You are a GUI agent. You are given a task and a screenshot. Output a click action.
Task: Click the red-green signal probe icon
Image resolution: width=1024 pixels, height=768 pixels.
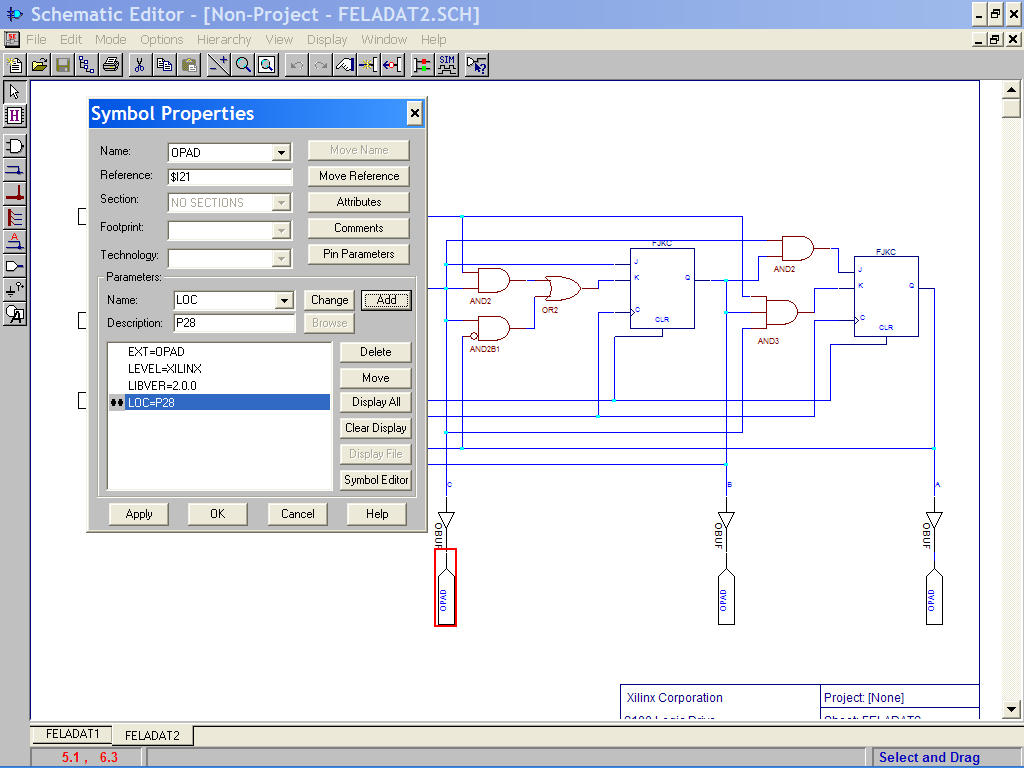click(423, 65)
